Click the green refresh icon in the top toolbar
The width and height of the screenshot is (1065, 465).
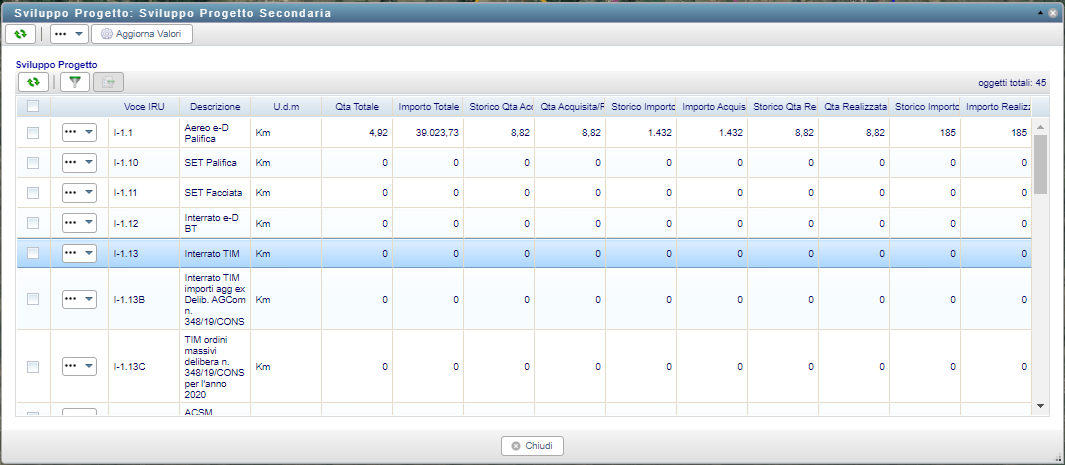tap(20, 34)
